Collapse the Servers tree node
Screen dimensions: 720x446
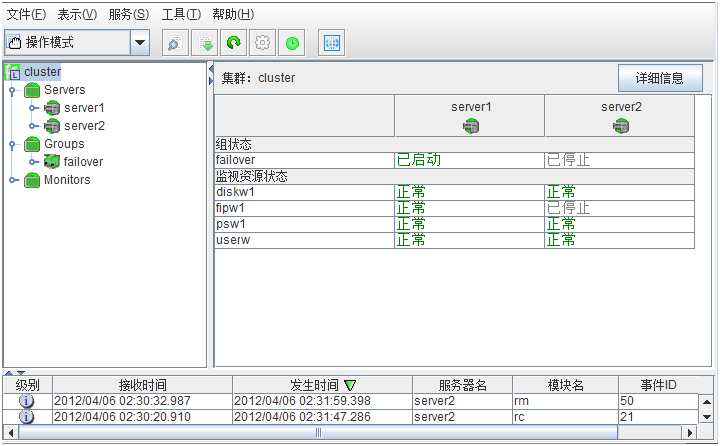(x=13, y=90)
